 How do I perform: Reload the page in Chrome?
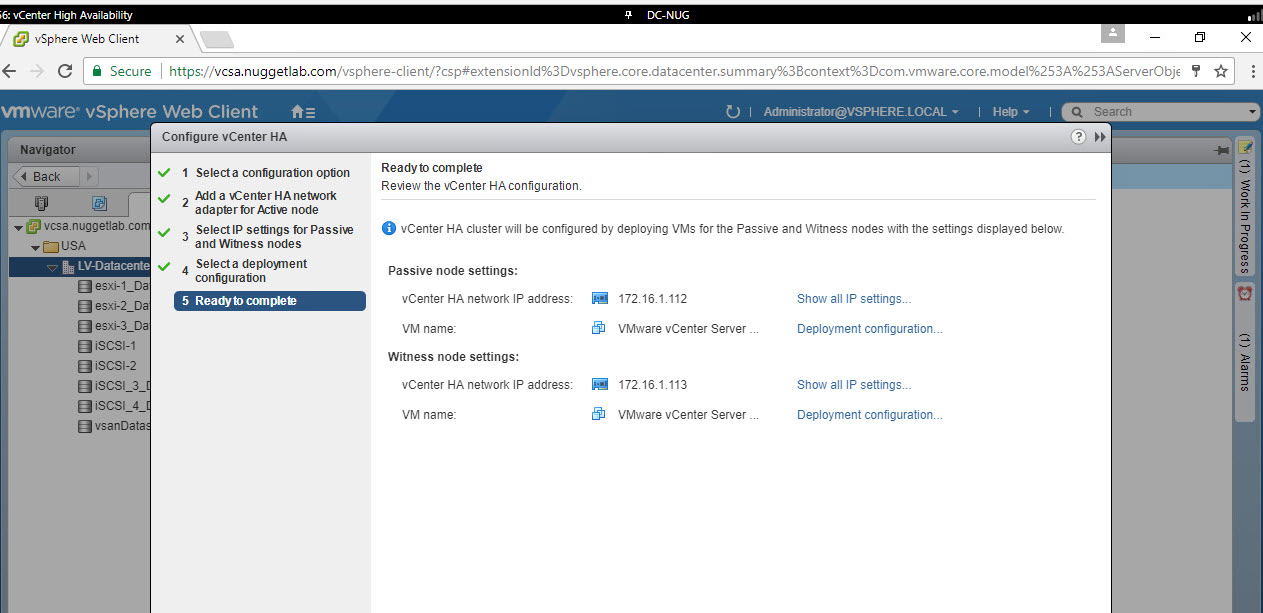coord(65,71)
